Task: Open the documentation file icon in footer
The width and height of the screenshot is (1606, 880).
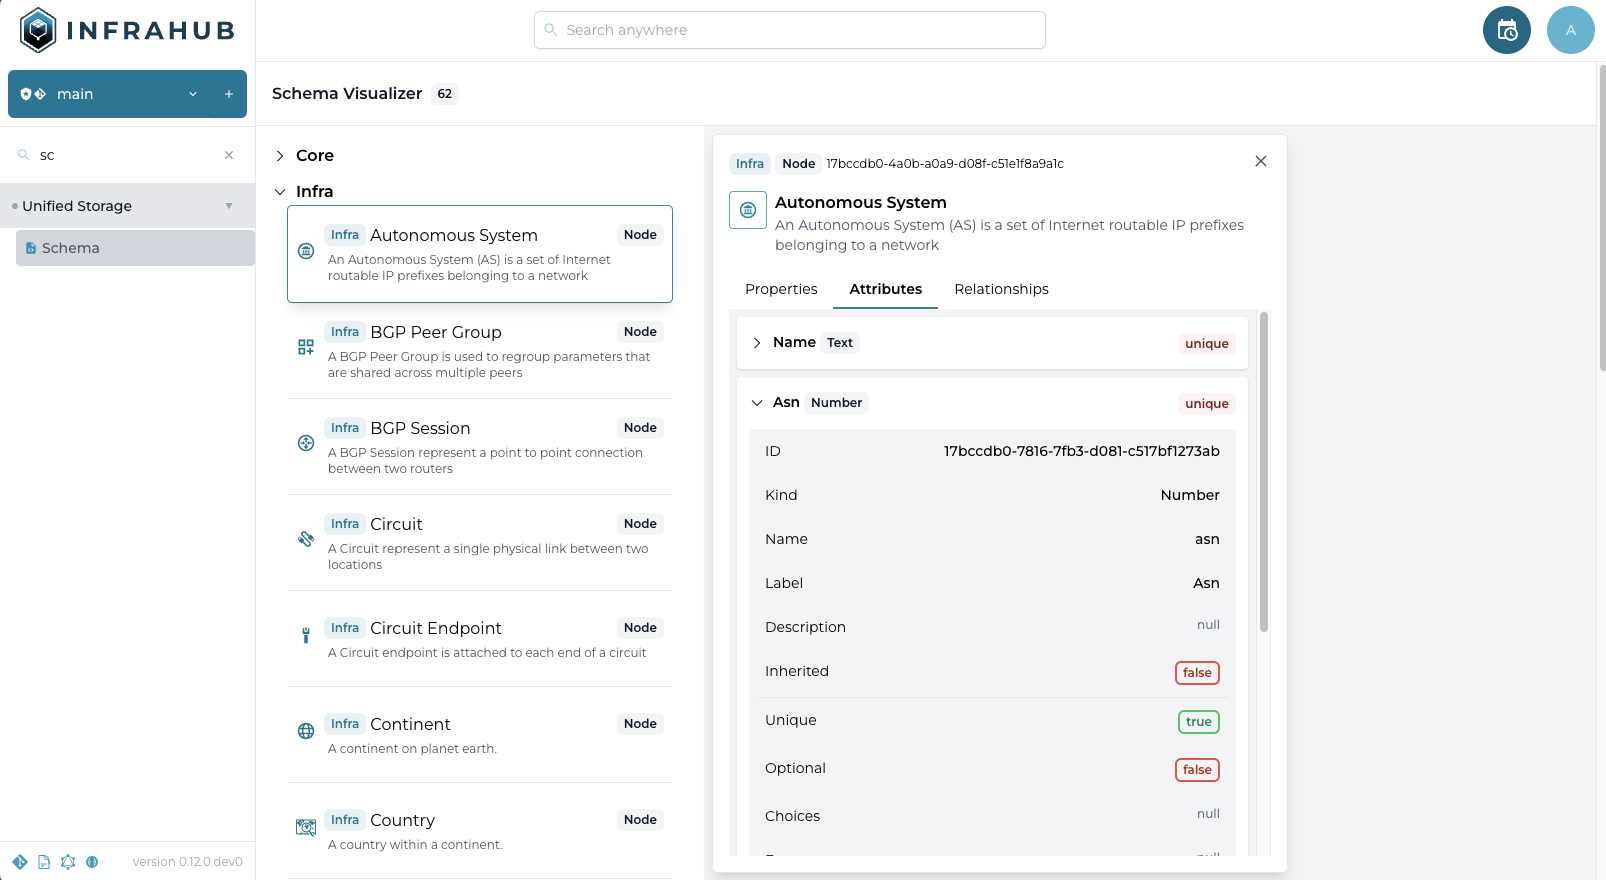Action: point(44,862)
